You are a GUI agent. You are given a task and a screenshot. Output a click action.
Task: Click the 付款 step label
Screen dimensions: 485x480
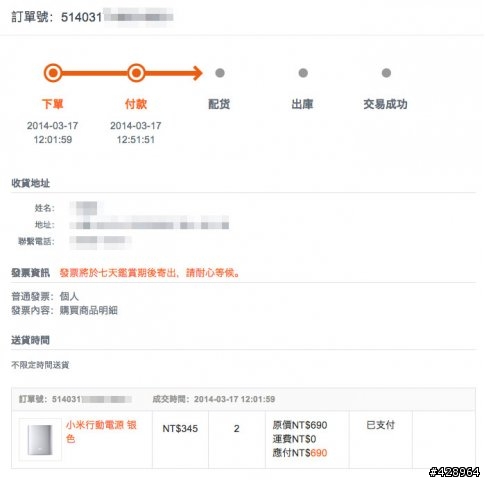coord(136,104)
